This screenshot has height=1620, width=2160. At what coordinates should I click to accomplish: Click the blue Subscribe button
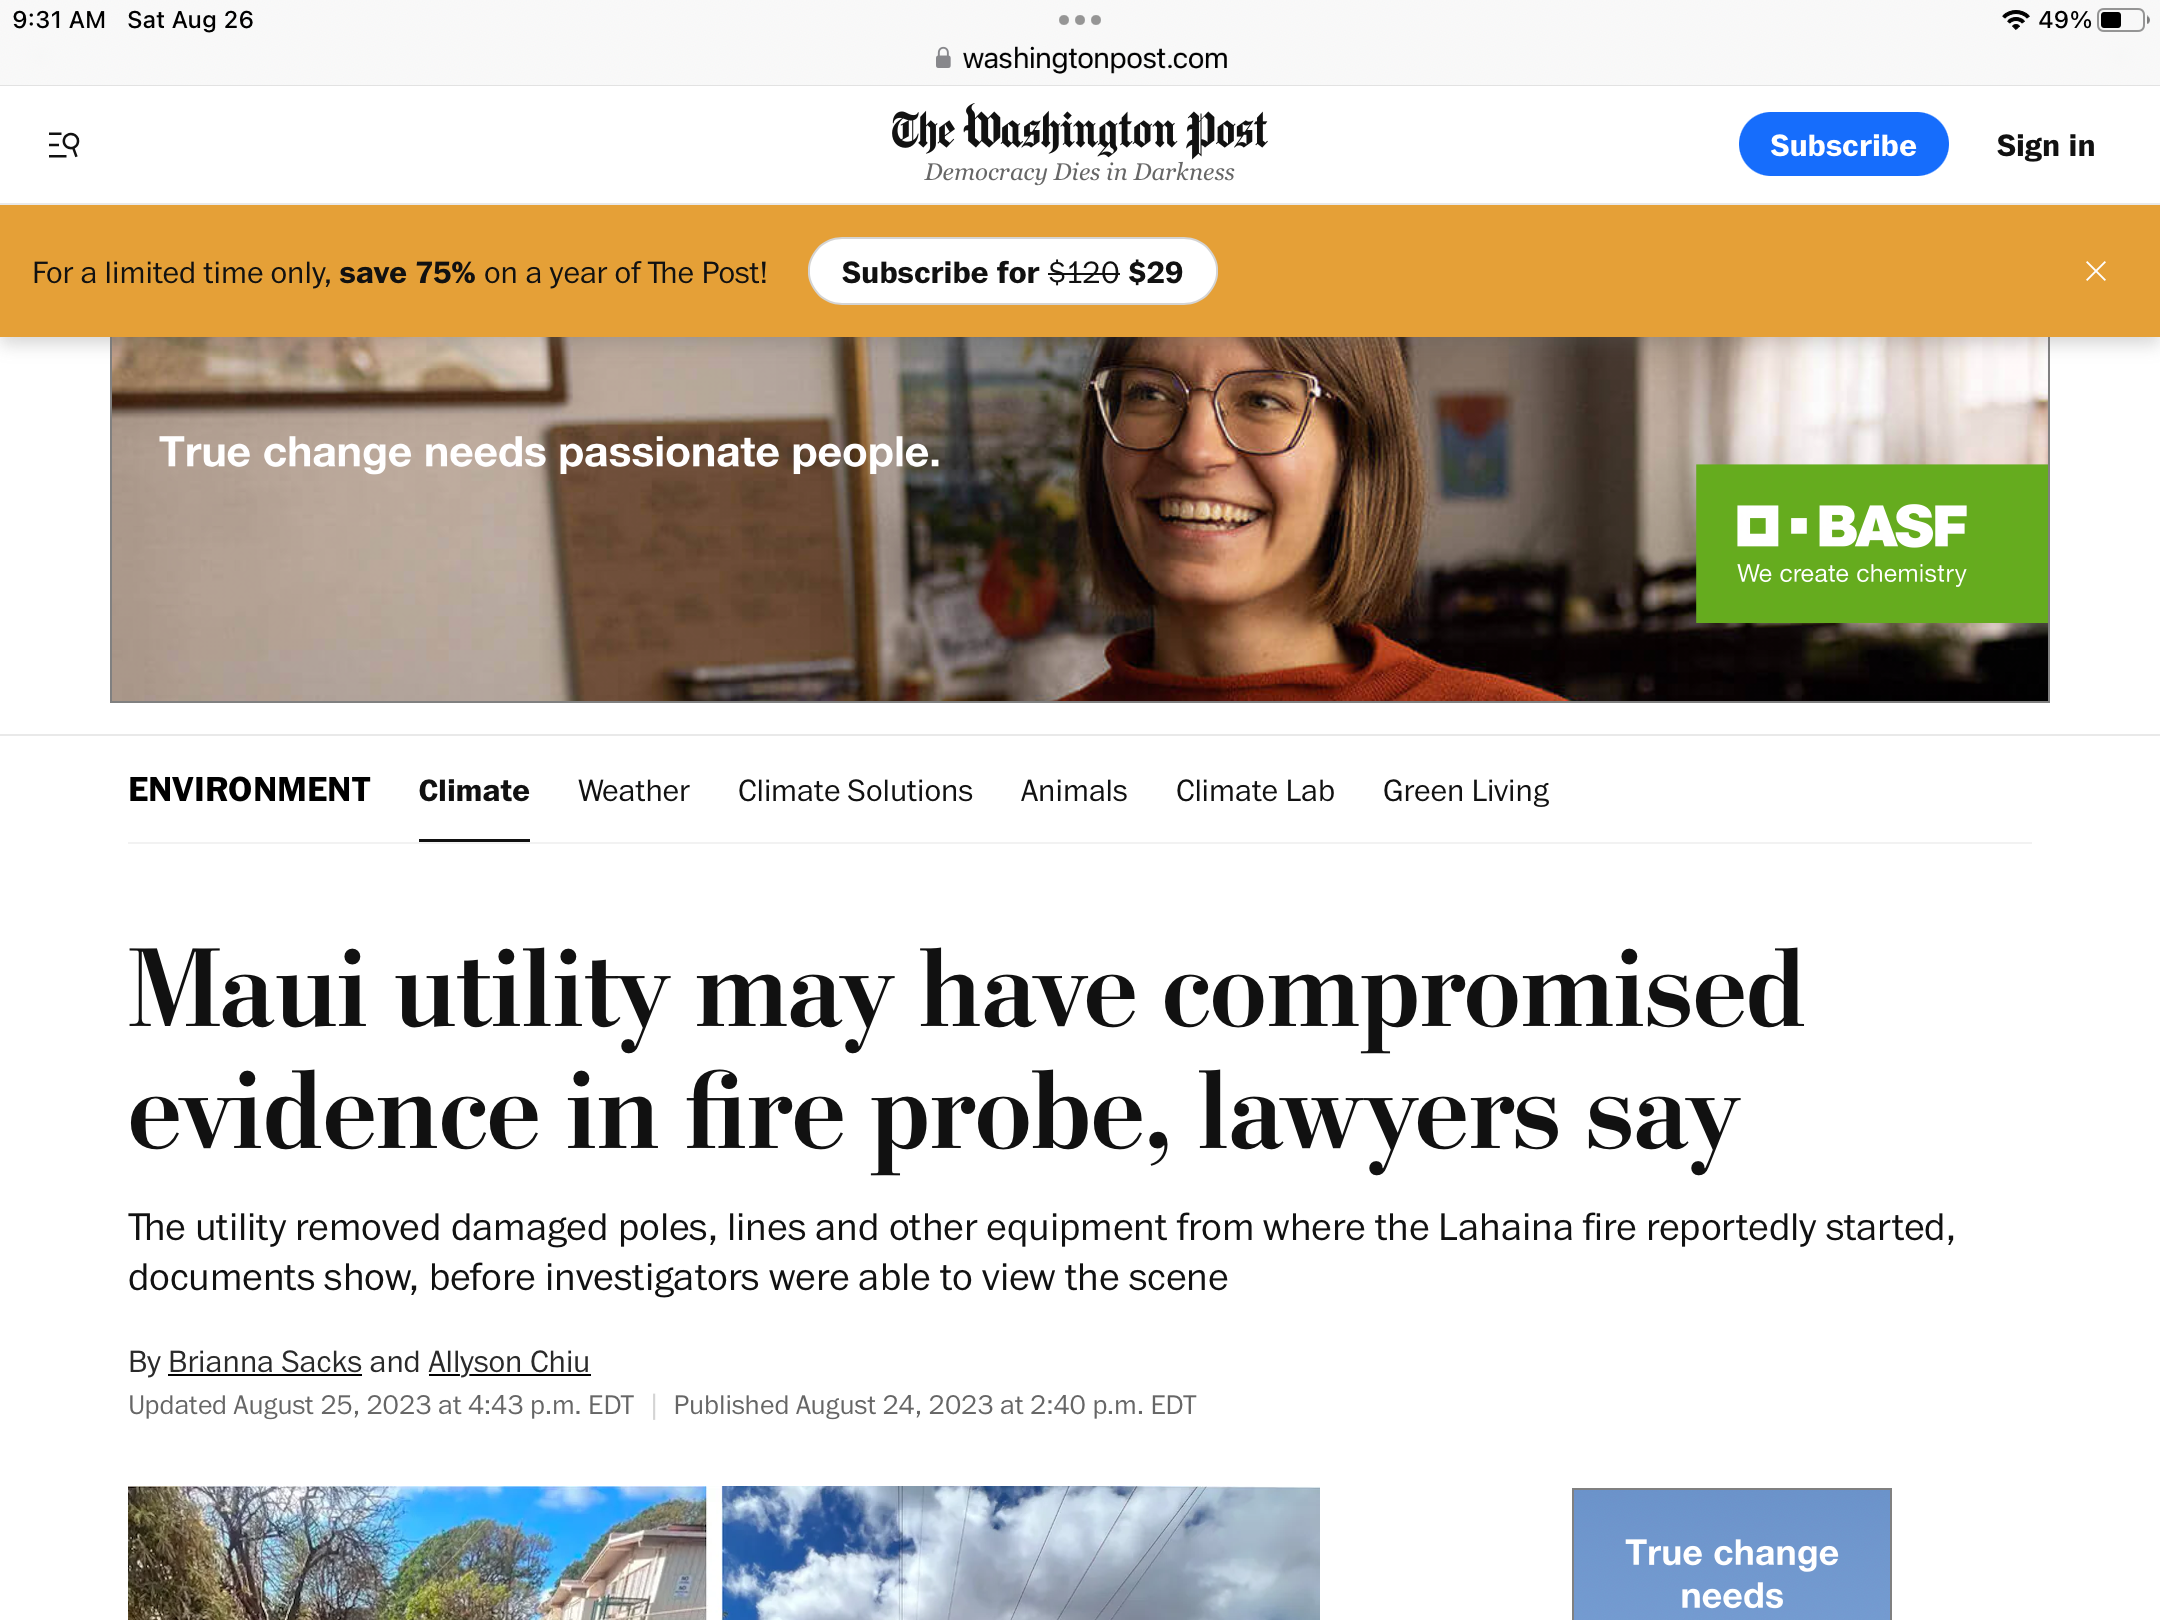pos(1843,145)
